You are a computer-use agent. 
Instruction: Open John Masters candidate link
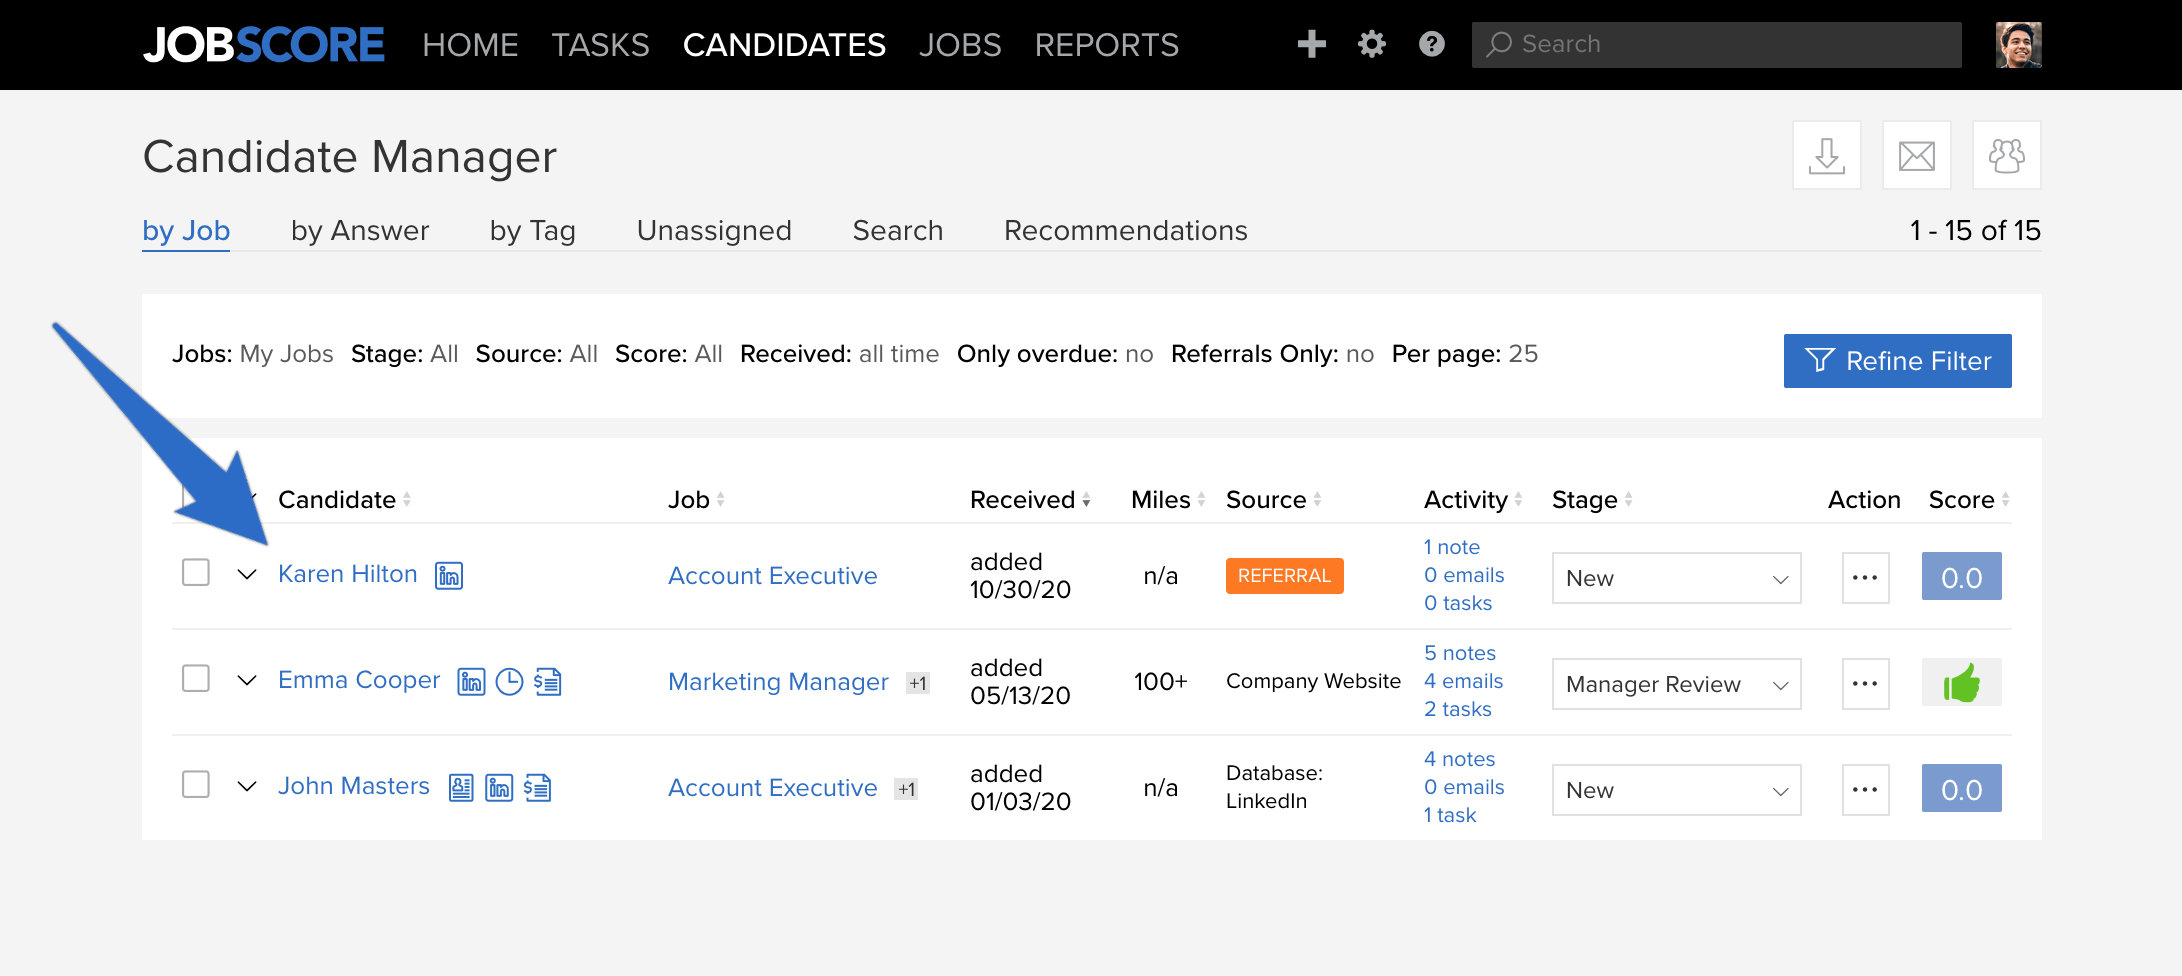(354, 786)
